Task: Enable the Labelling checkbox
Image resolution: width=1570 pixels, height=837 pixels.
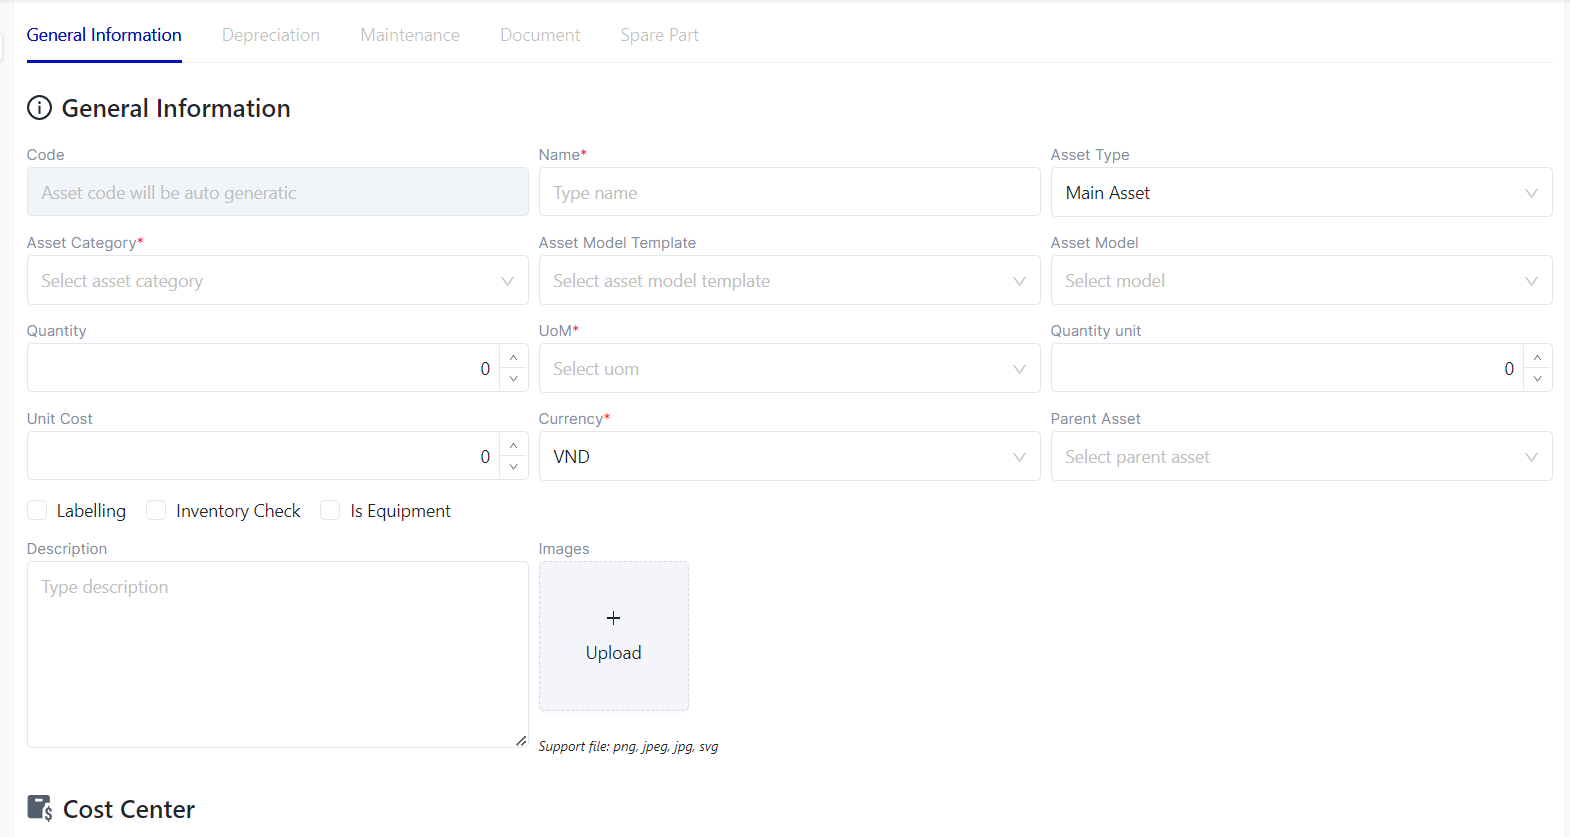Action: [37, 511]
